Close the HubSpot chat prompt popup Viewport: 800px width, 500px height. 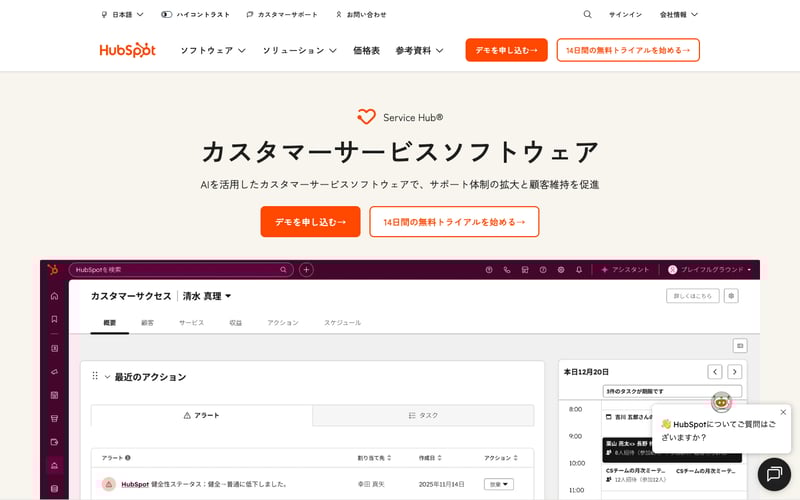point(783,412)
